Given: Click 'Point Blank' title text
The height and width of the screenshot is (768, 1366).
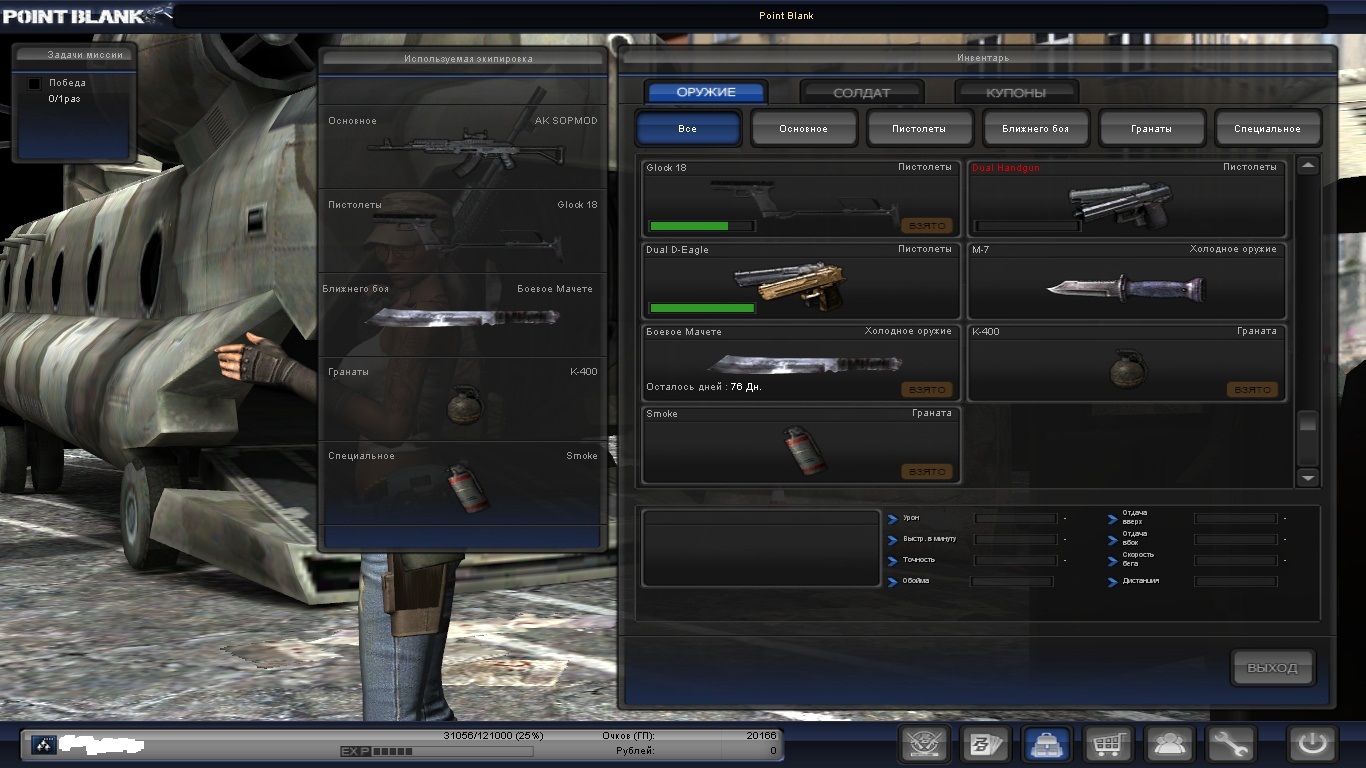Looking at the screenshot, I should click(787, 16).
